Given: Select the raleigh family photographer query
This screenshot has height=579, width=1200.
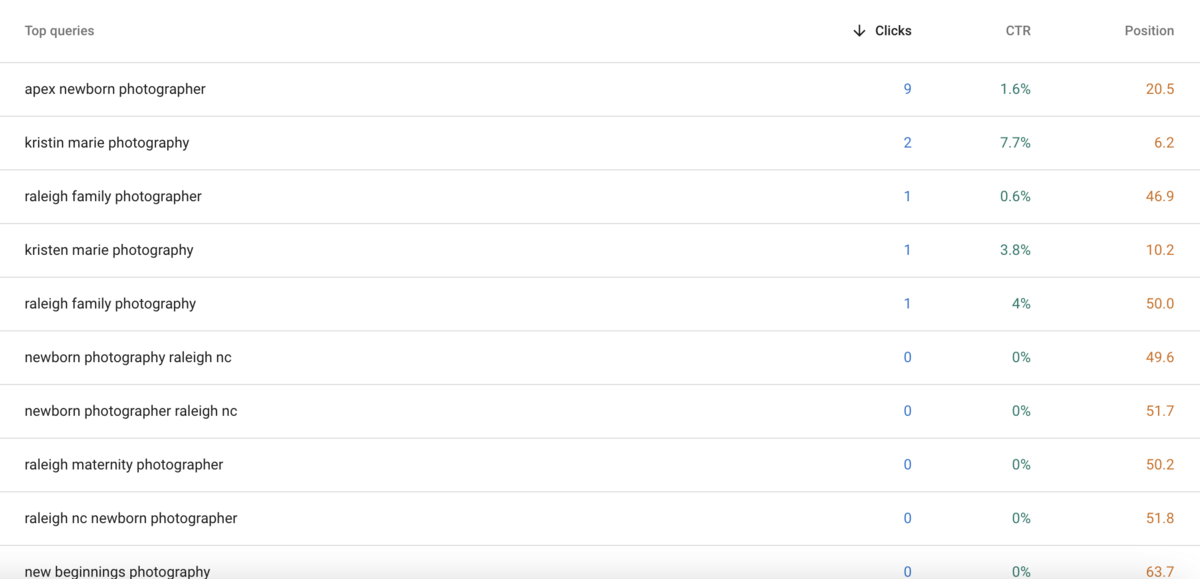Looking at the screenshot, I should click(113, 197).
